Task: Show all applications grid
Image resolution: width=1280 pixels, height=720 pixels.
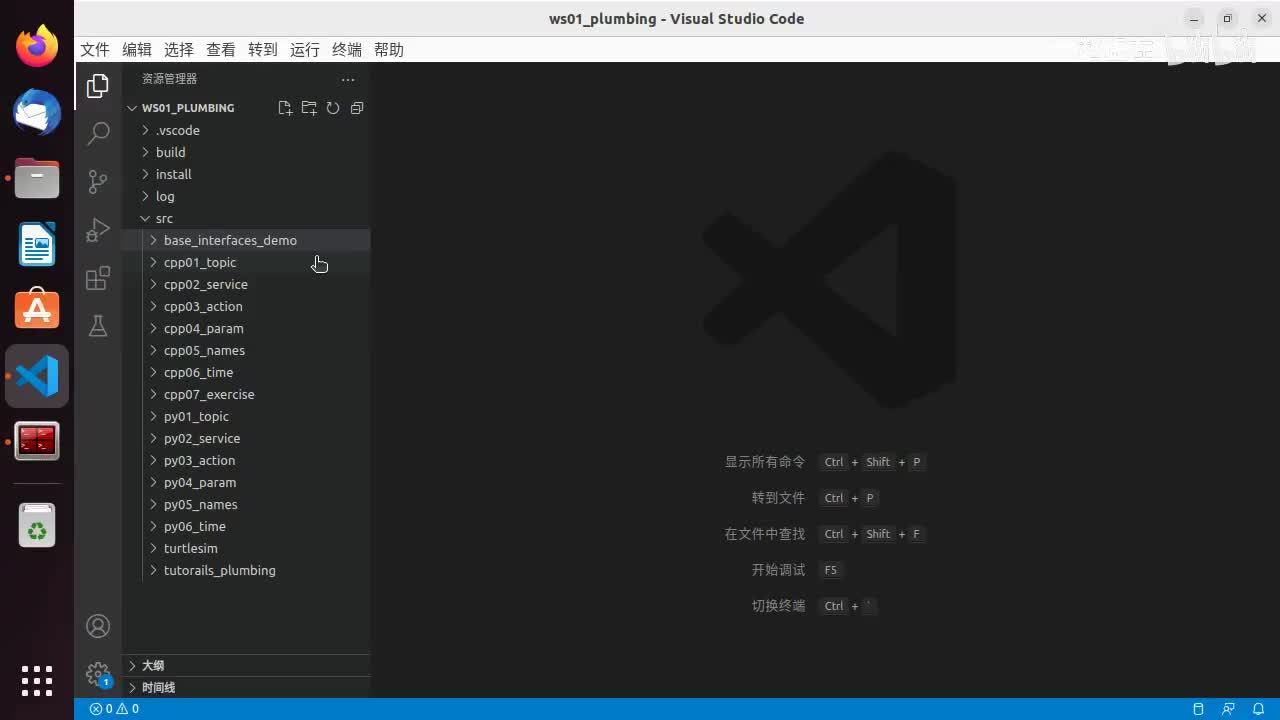Action: click(x=37, y=681)
